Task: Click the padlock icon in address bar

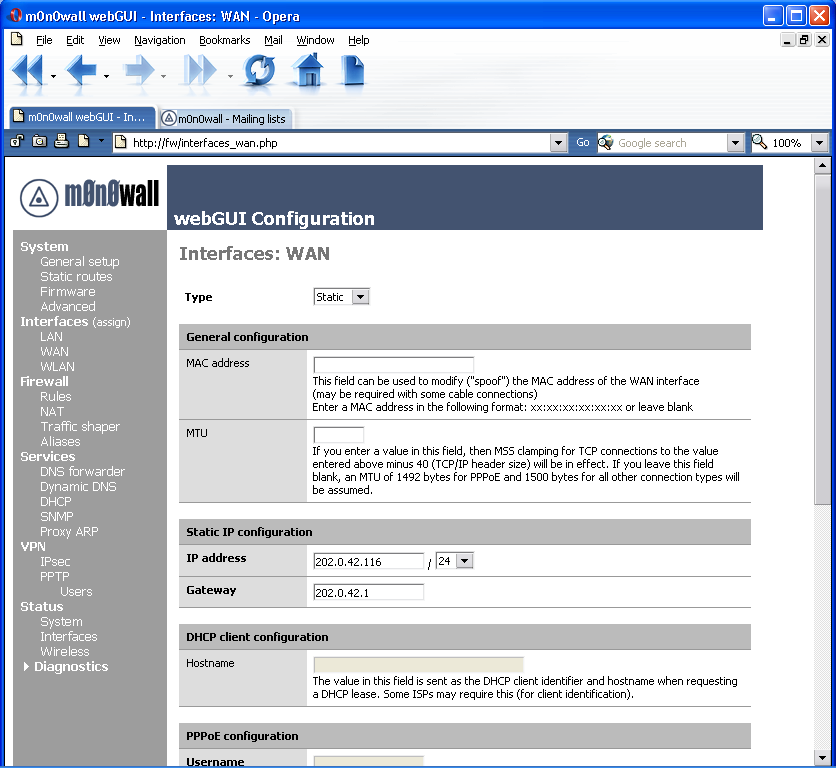Action: point(18,142)
